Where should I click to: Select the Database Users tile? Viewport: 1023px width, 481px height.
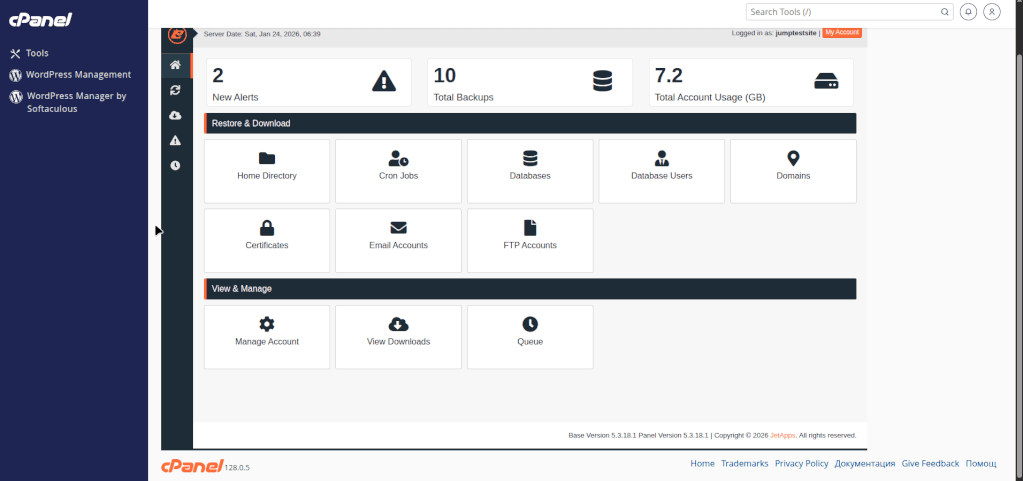coord(661,171)
